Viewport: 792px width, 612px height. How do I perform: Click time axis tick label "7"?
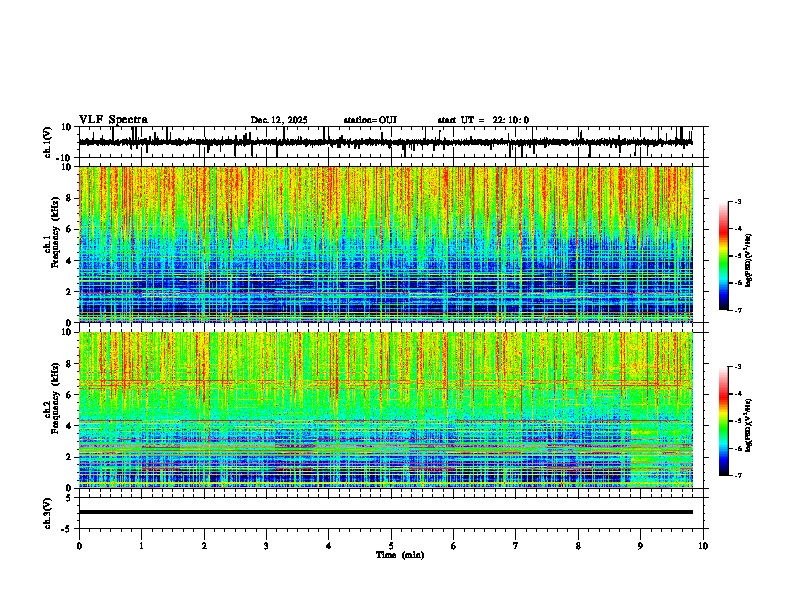coord(516,546)
